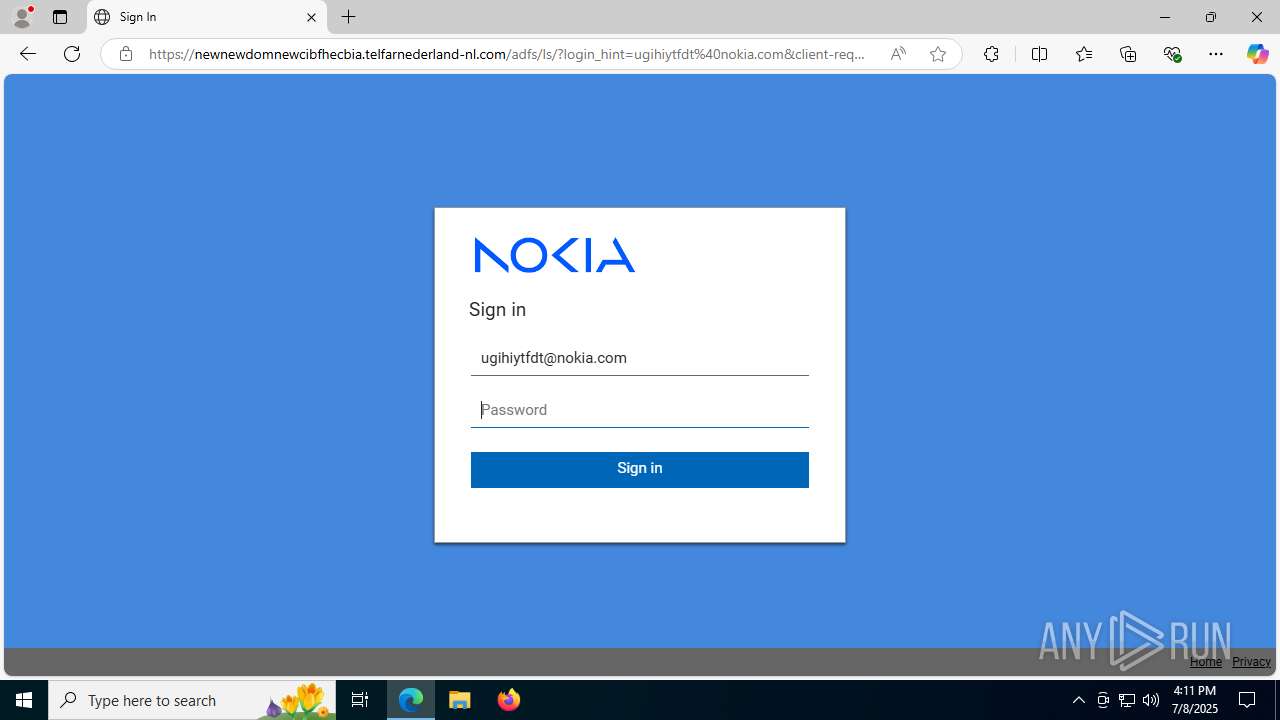Open the Collections icon
The width and height of the screenshot is (1280, 720).
(x=1128, y=54)
